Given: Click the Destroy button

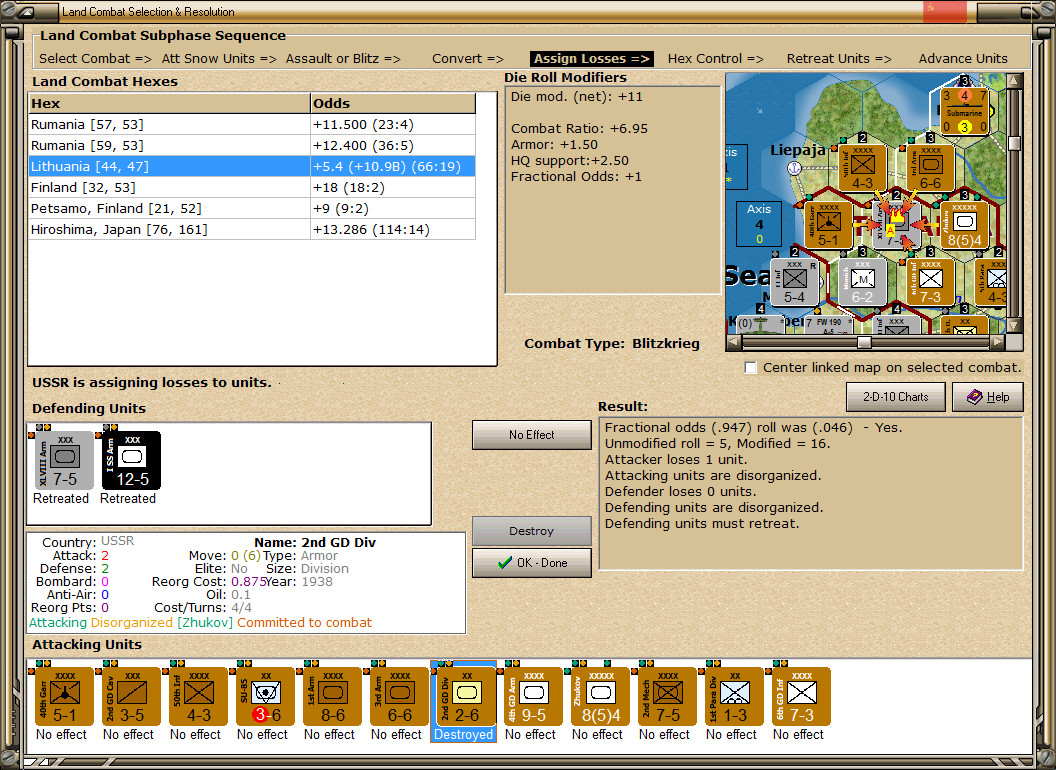Looking at the screenshot, I should tap(531, 531).
